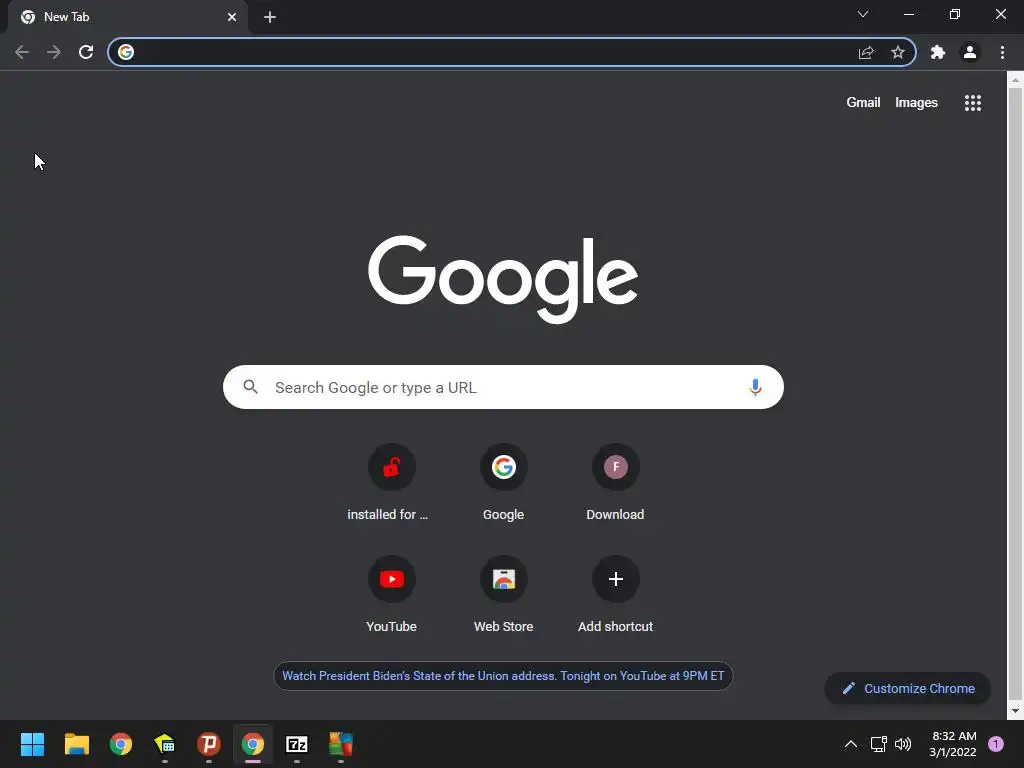Open the State of the Union promo link

pos(503,676)
